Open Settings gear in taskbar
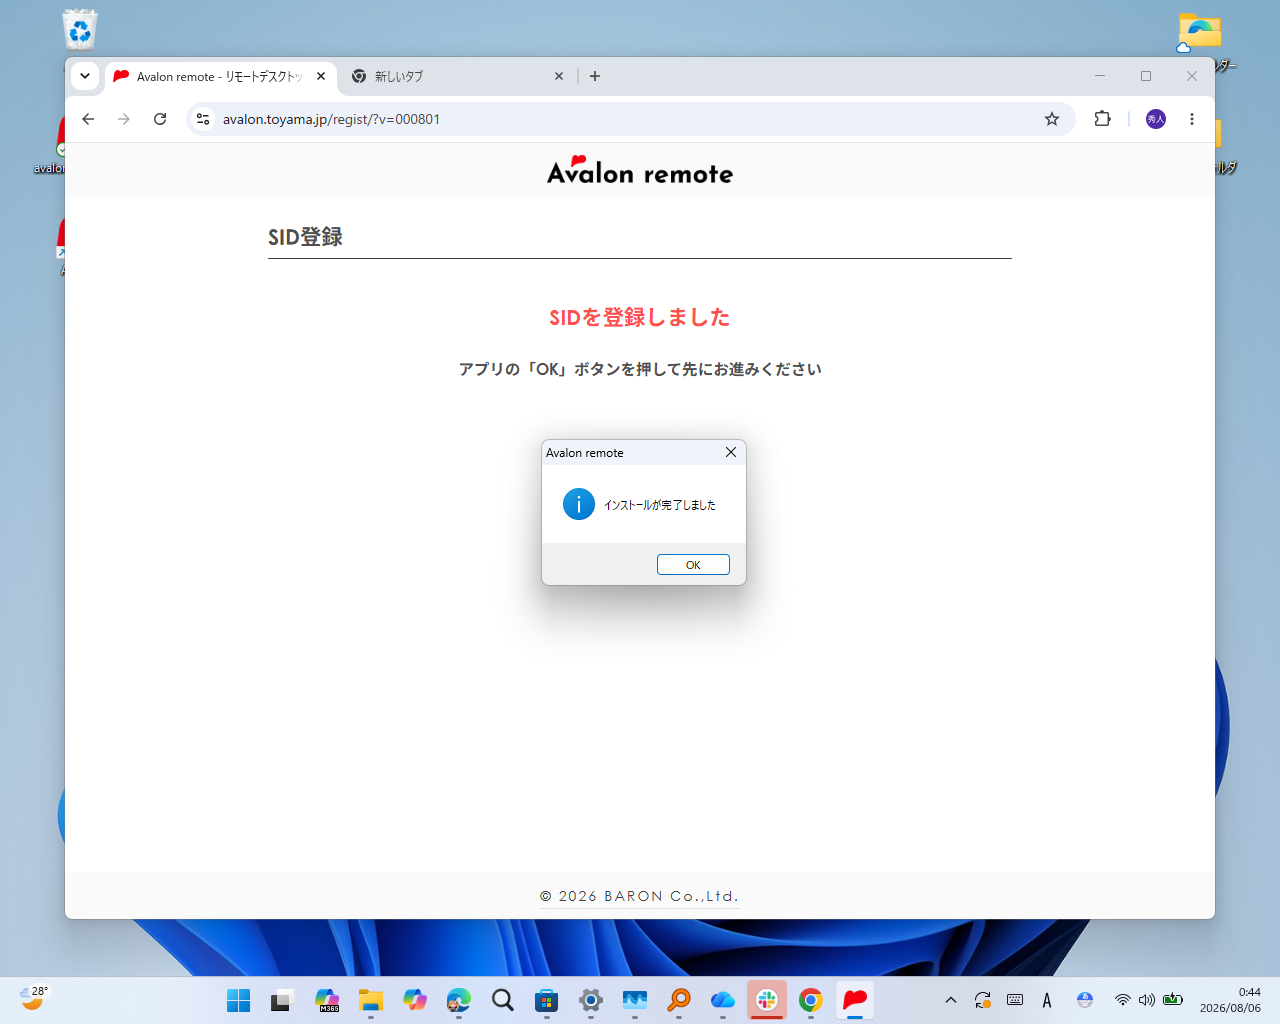 (x=591, y=1000)
